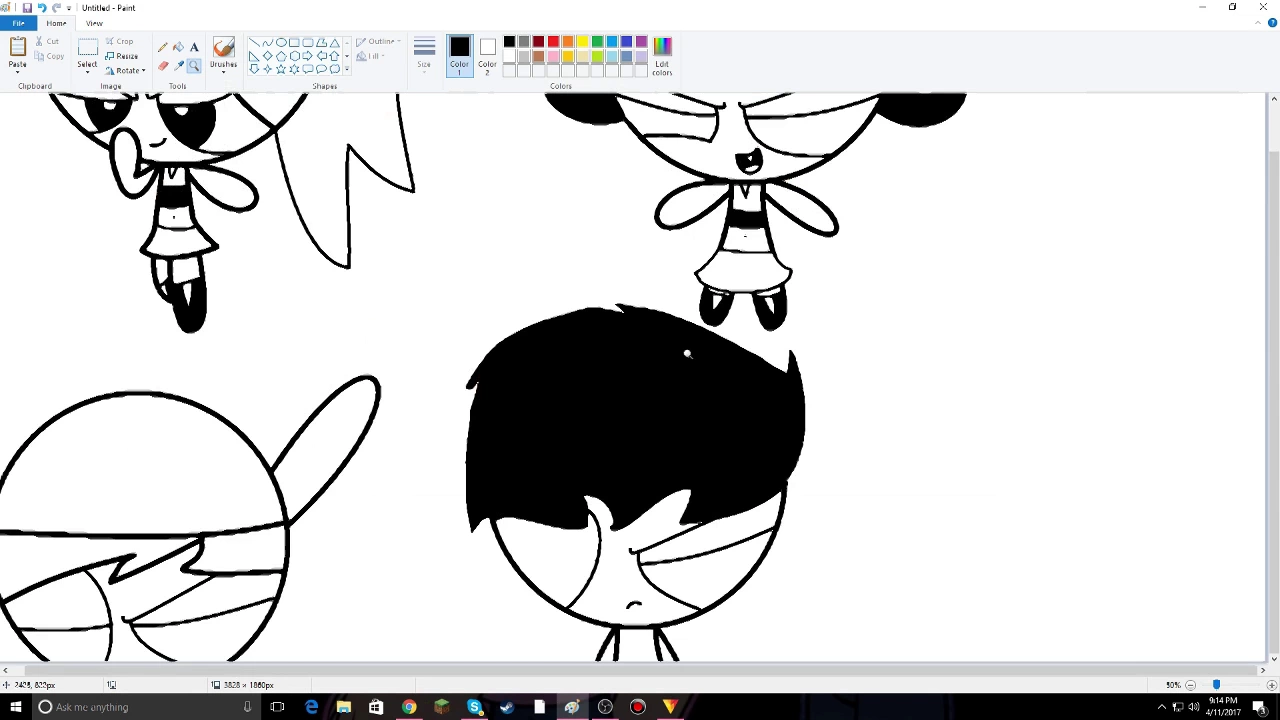Choose the Five-point star shape

click(x=281, y=69)
